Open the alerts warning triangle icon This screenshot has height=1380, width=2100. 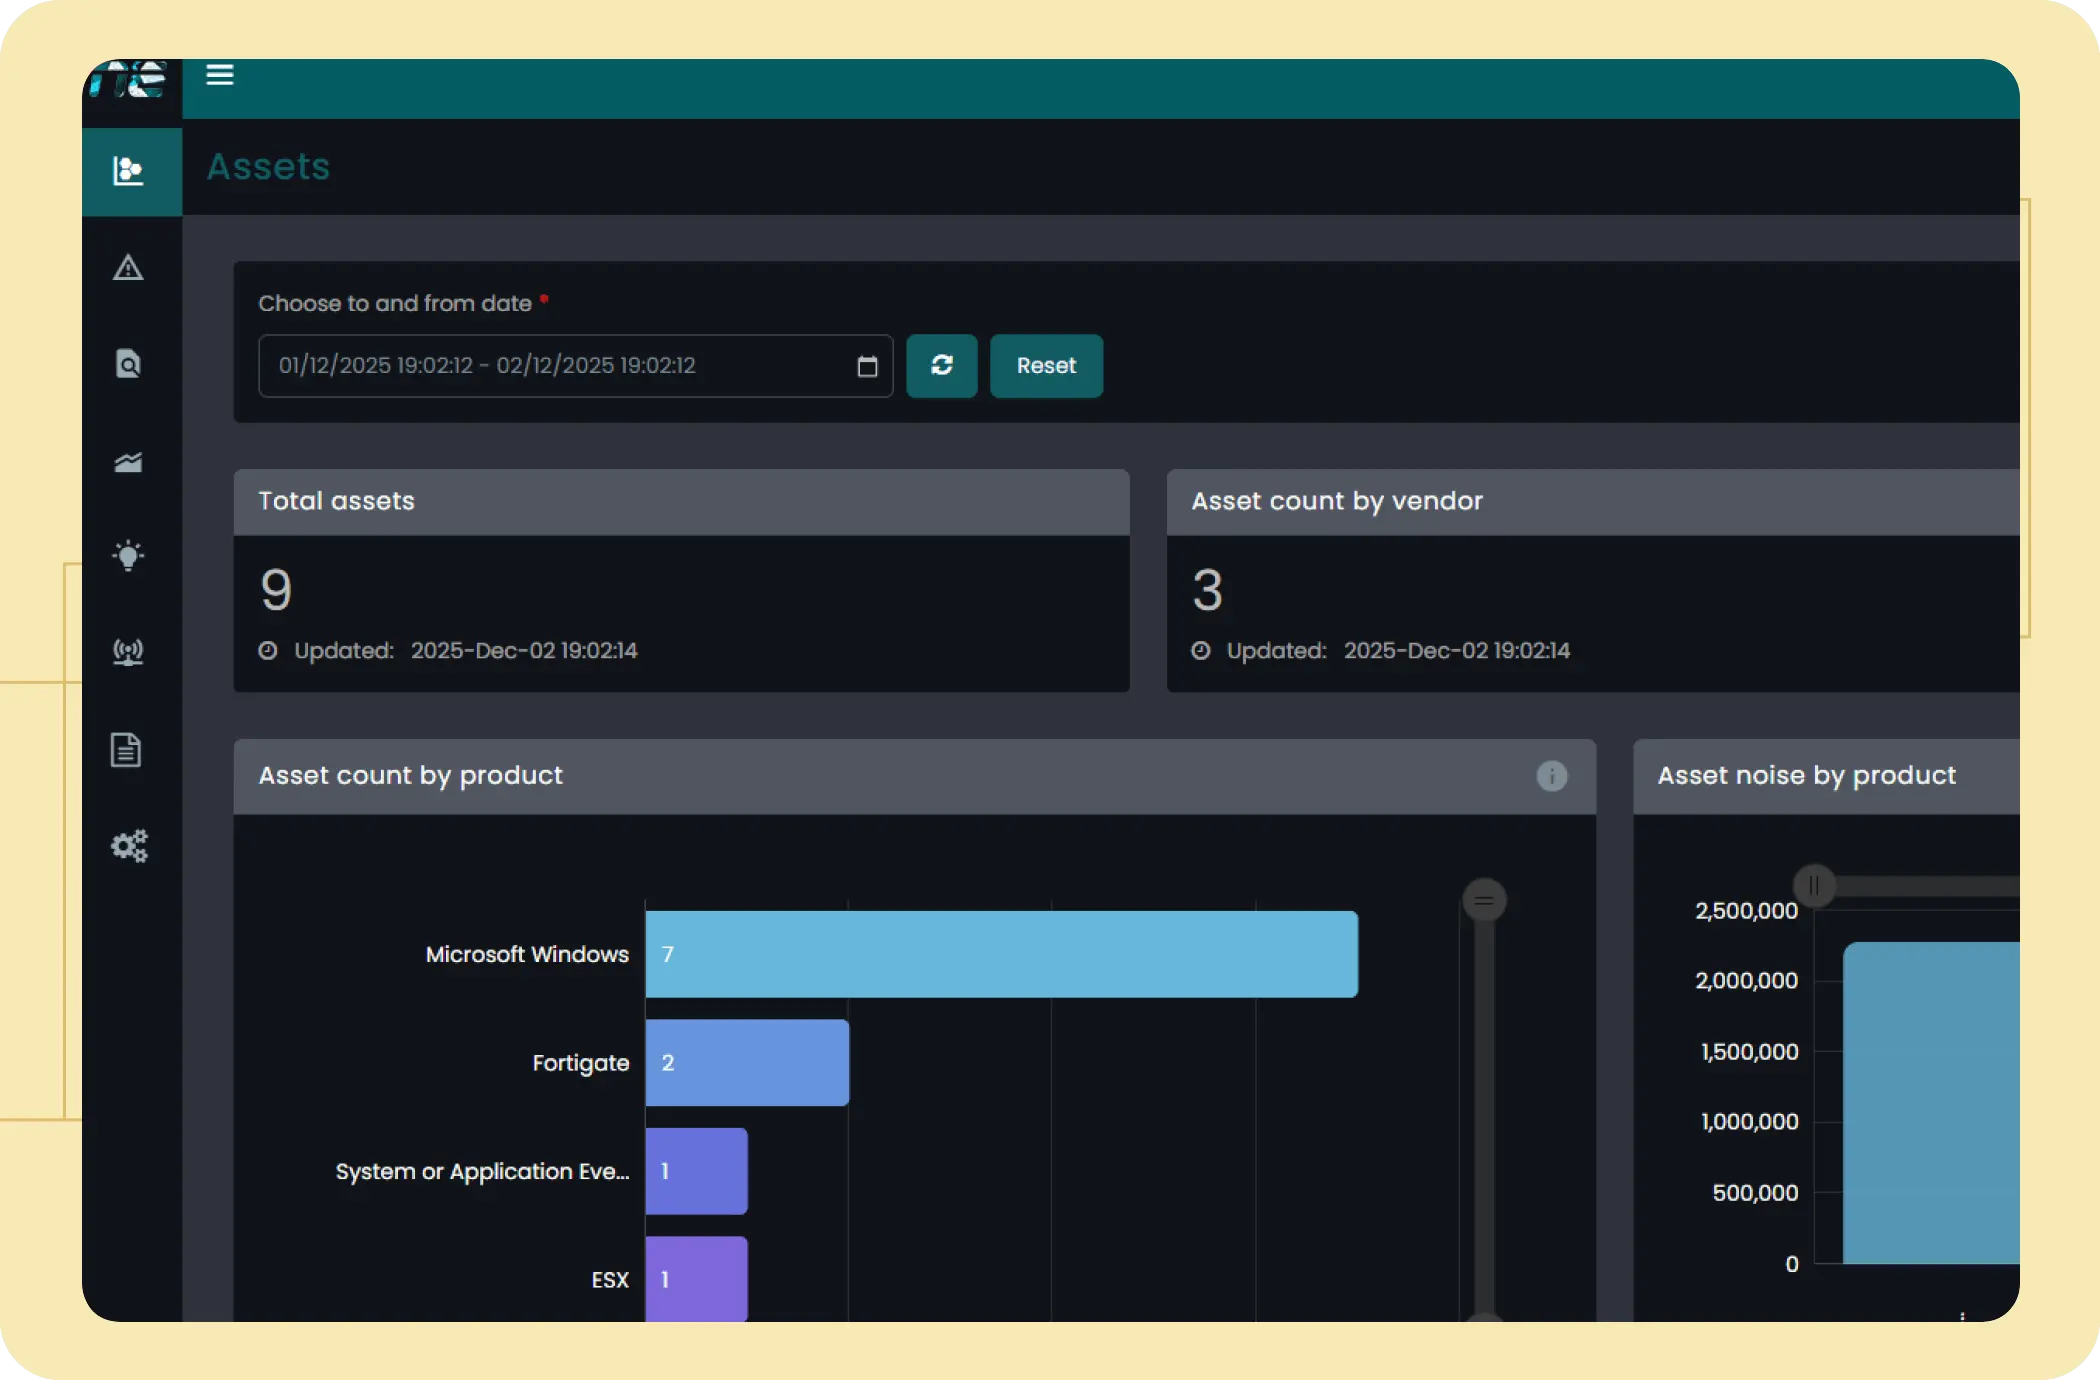tap(128, 268)
